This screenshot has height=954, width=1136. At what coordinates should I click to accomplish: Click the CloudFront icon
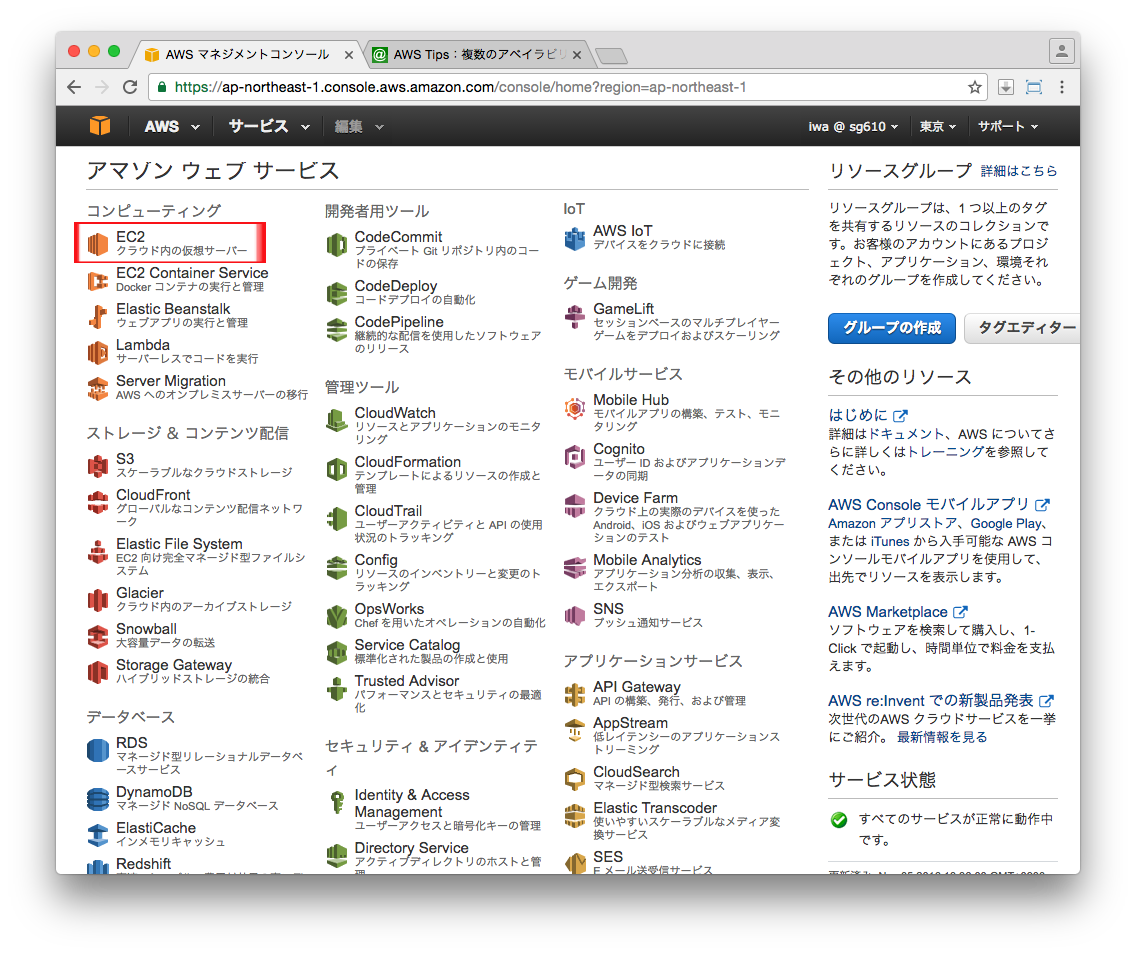tap(98, 503)
